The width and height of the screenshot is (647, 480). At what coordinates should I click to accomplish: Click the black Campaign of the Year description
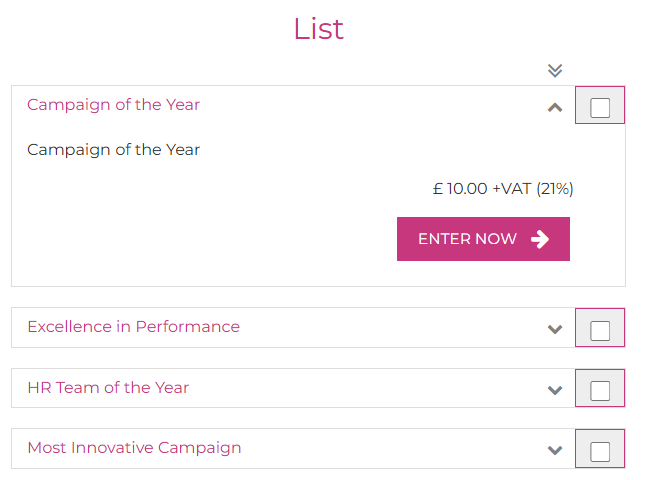pyautogui.click(x=113, y=150)
